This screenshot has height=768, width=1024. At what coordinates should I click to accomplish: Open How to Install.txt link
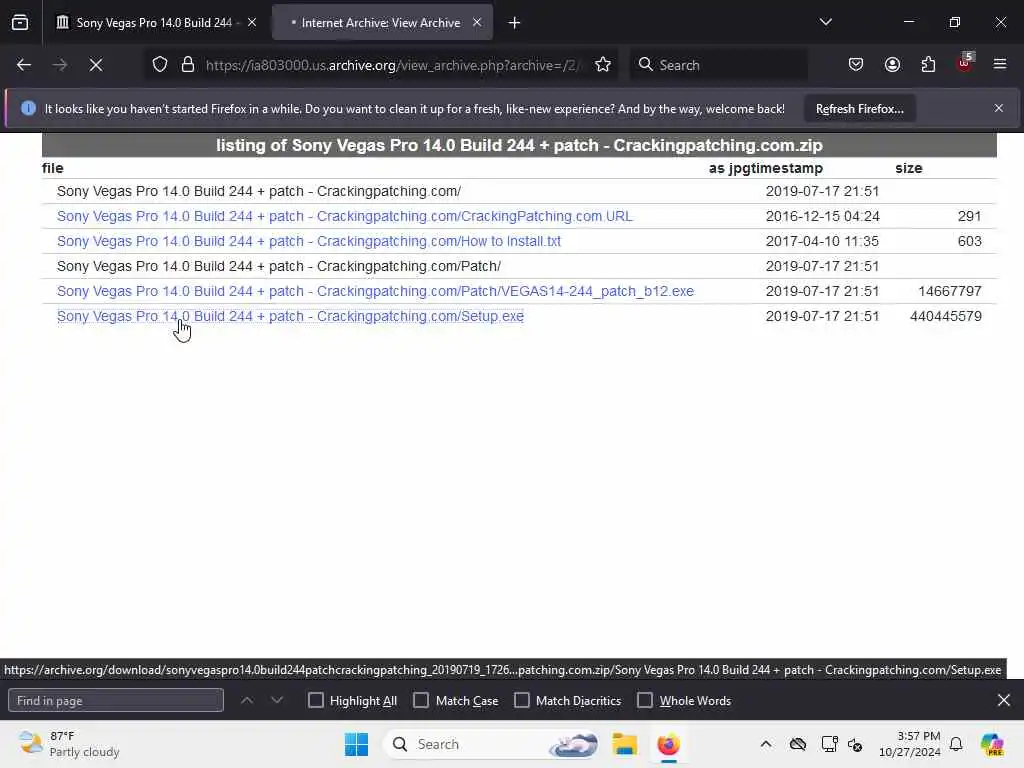(x=308, y=241)
